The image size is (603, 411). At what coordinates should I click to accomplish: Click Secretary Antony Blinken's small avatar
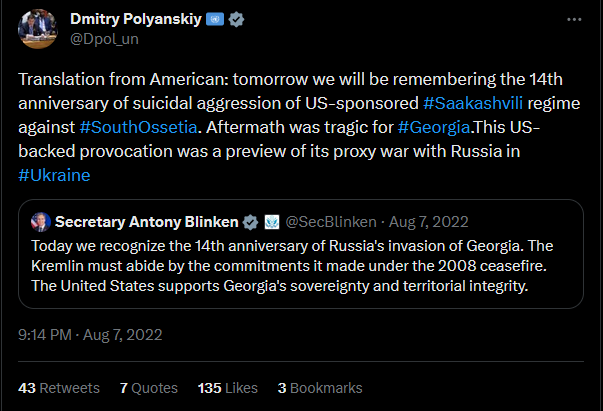click(41, 221)
